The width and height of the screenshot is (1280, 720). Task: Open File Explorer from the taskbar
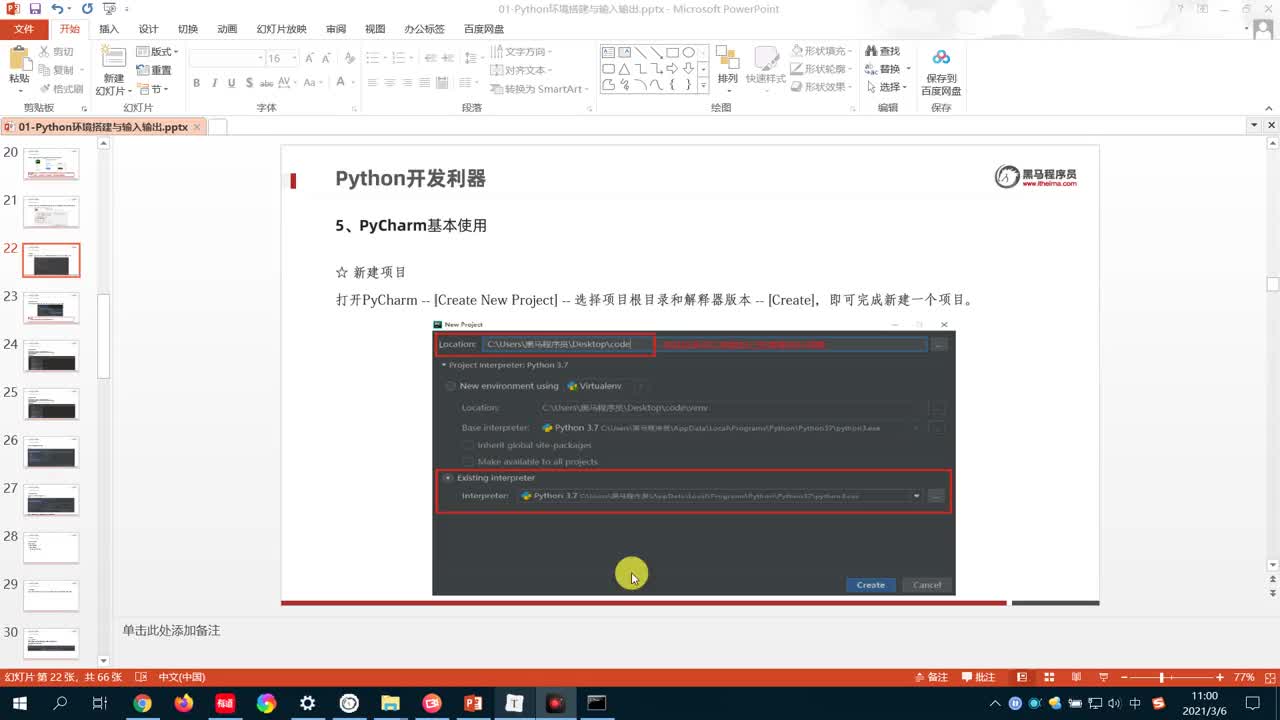pos(390,703)
